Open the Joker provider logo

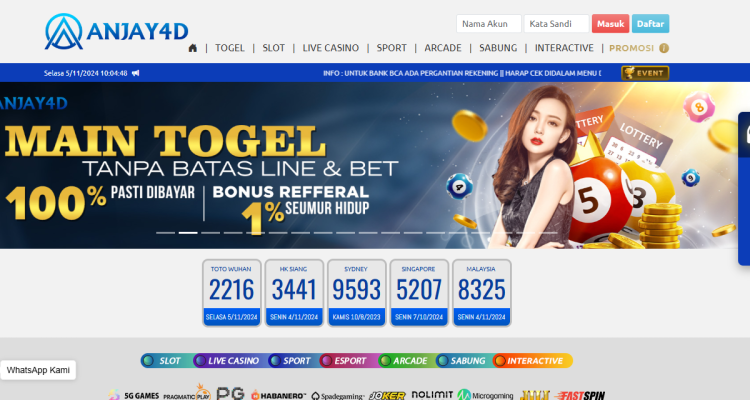coord(387,395)
